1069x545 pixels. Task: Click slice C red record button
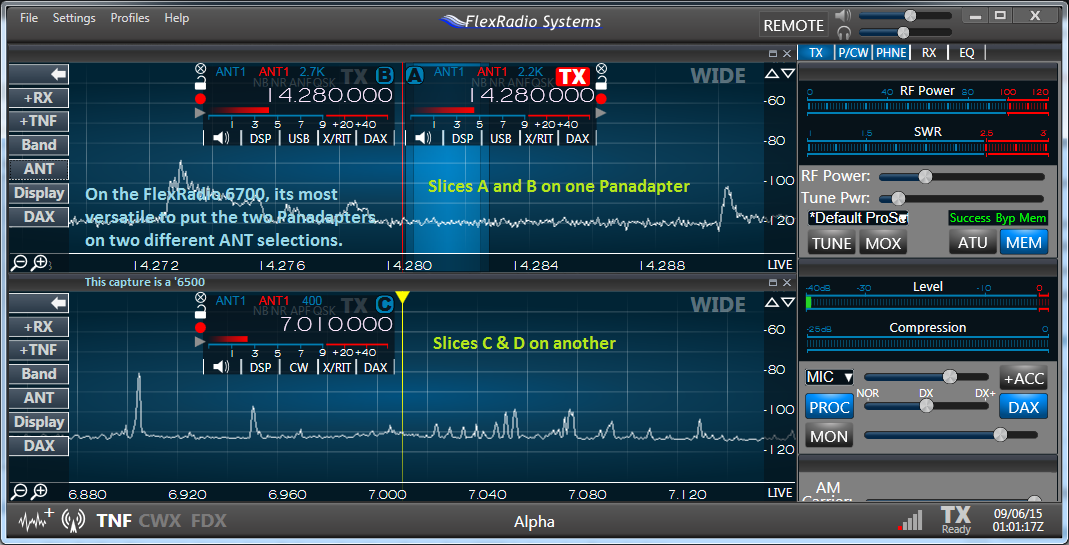click(x=200, y=327)
